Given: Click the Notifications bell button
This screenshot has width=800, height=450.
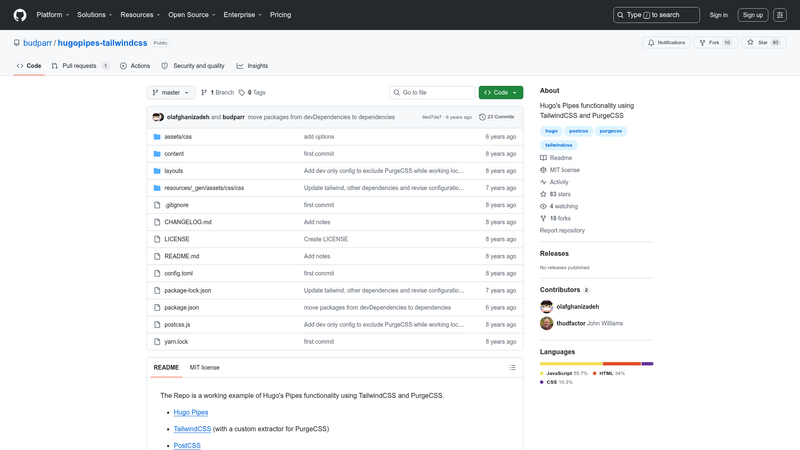Looking at the screenshot, I should point(666,42).
